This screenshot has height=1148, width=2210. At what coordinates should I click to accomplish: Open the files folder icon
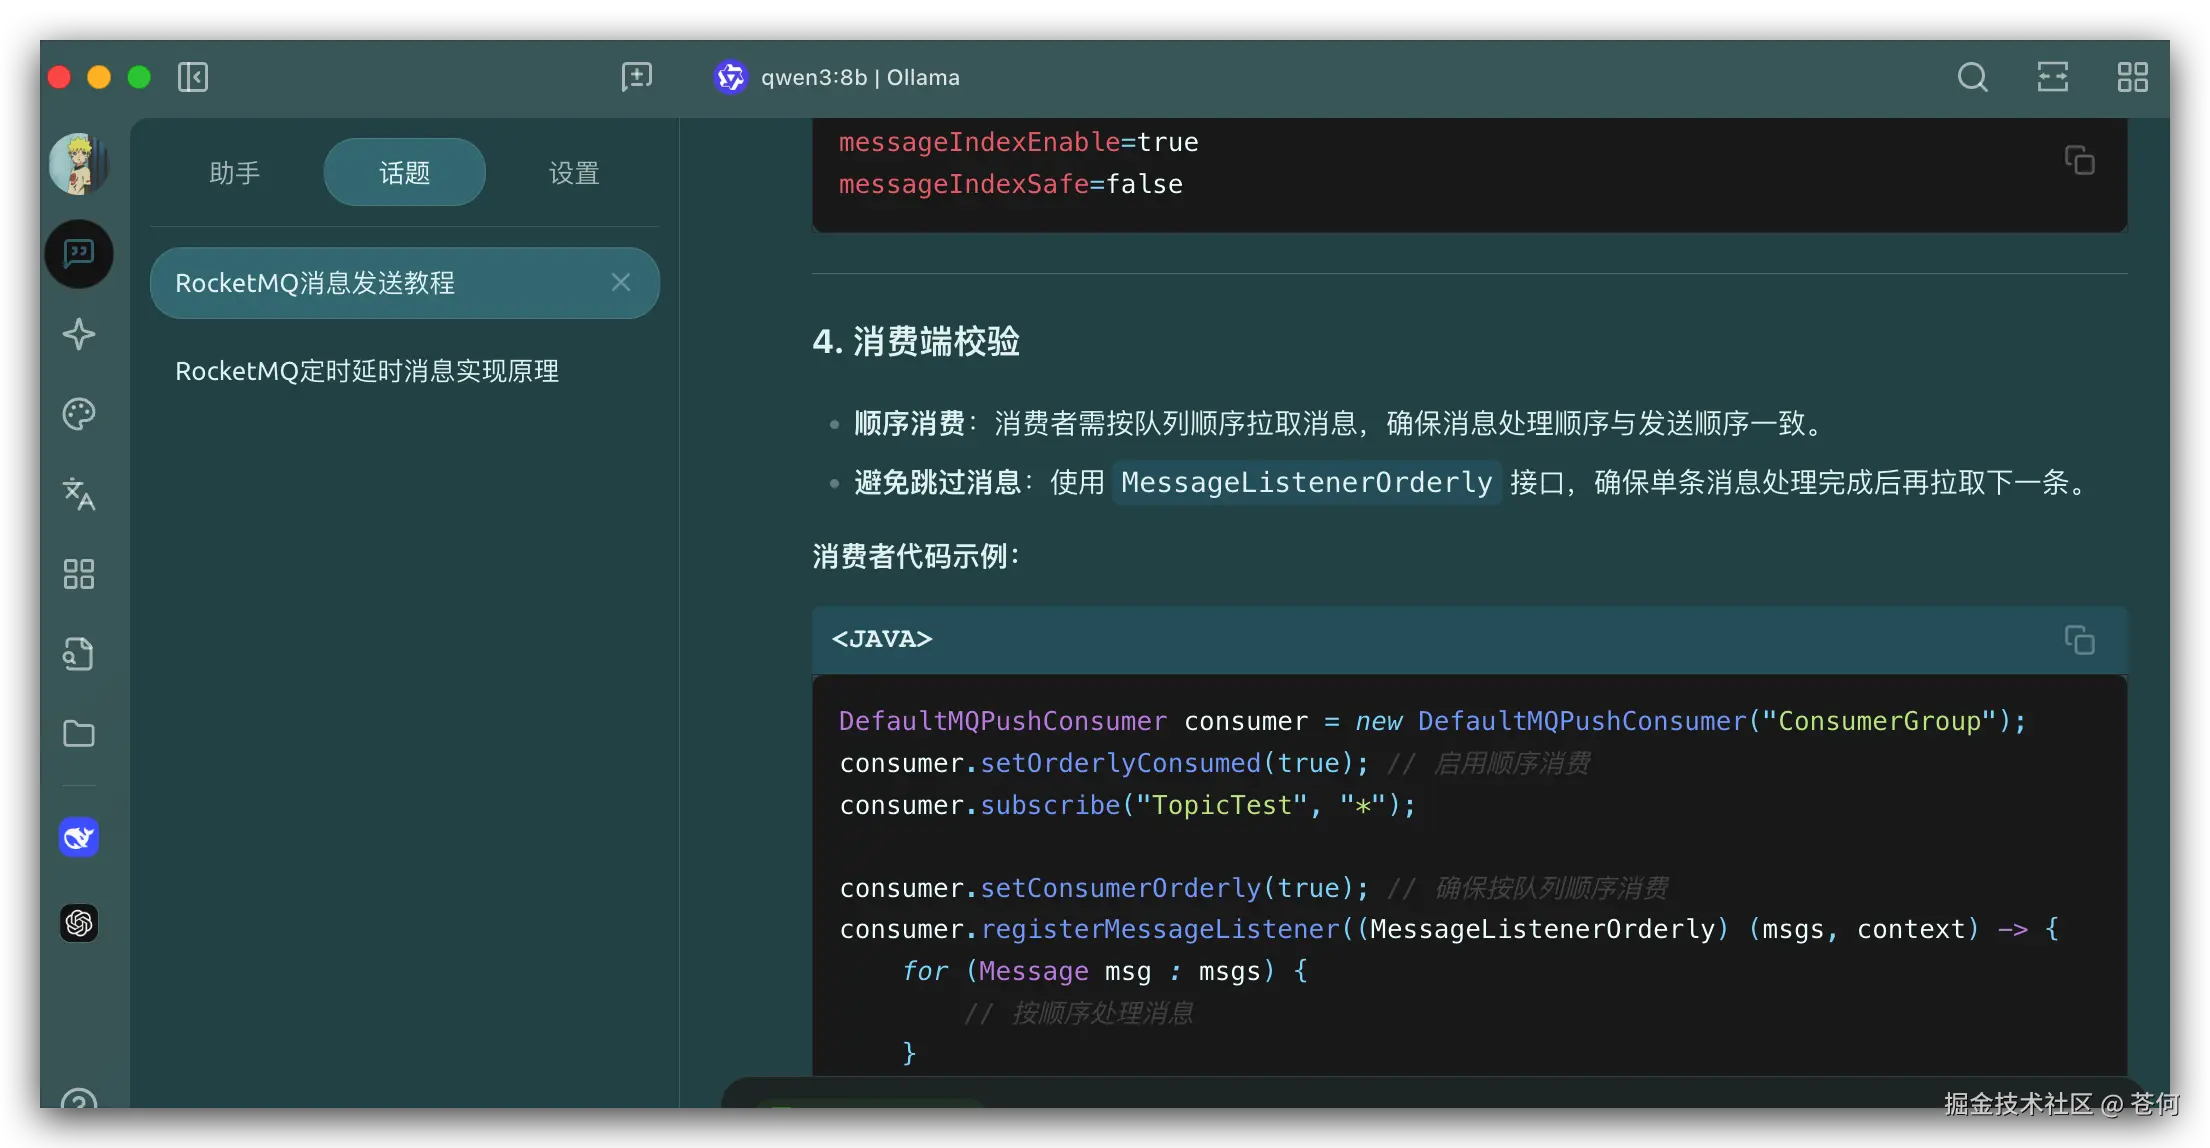(79, 734)
